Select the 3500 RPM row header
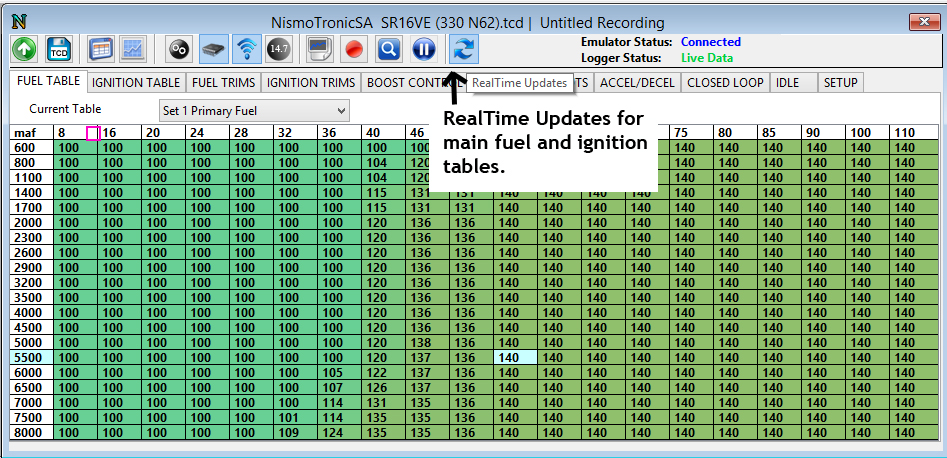947x458 pixels. 31,297
